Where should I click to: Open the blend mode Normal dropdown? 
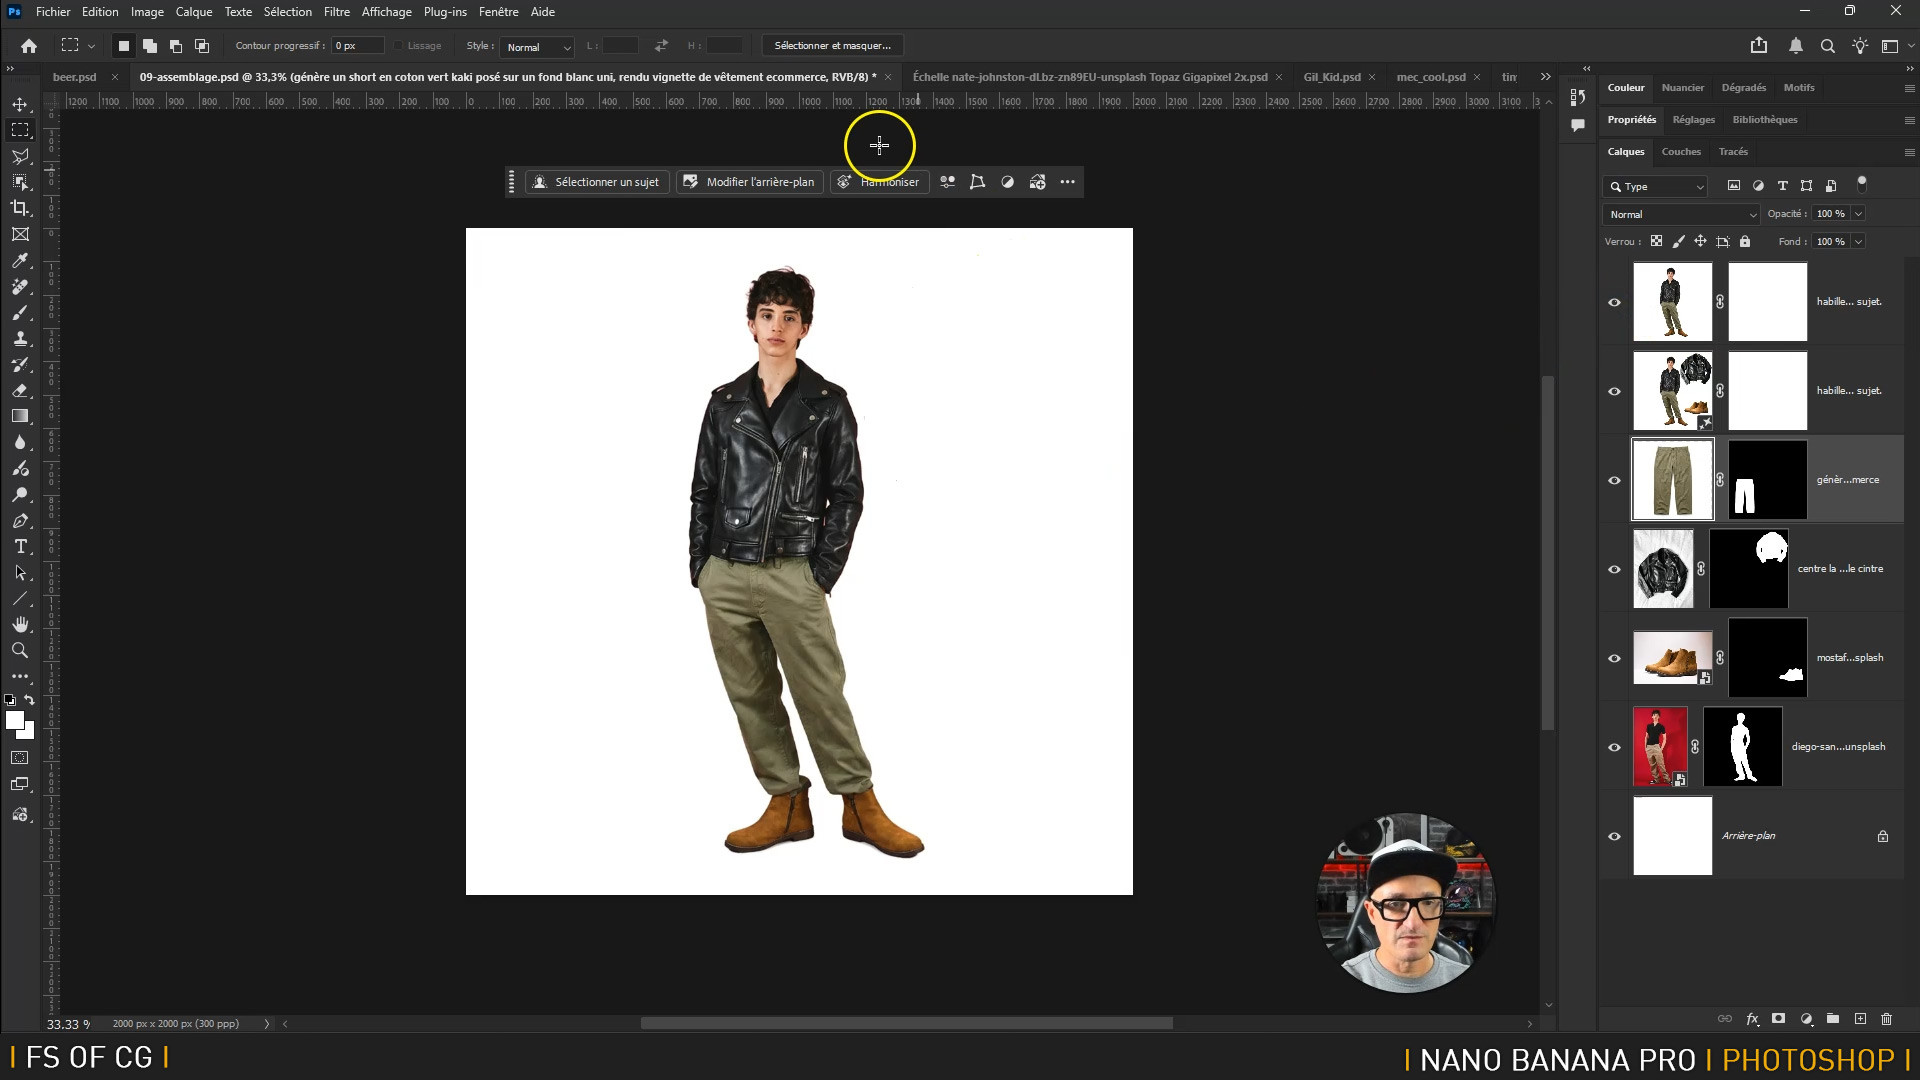[1682, 214]
